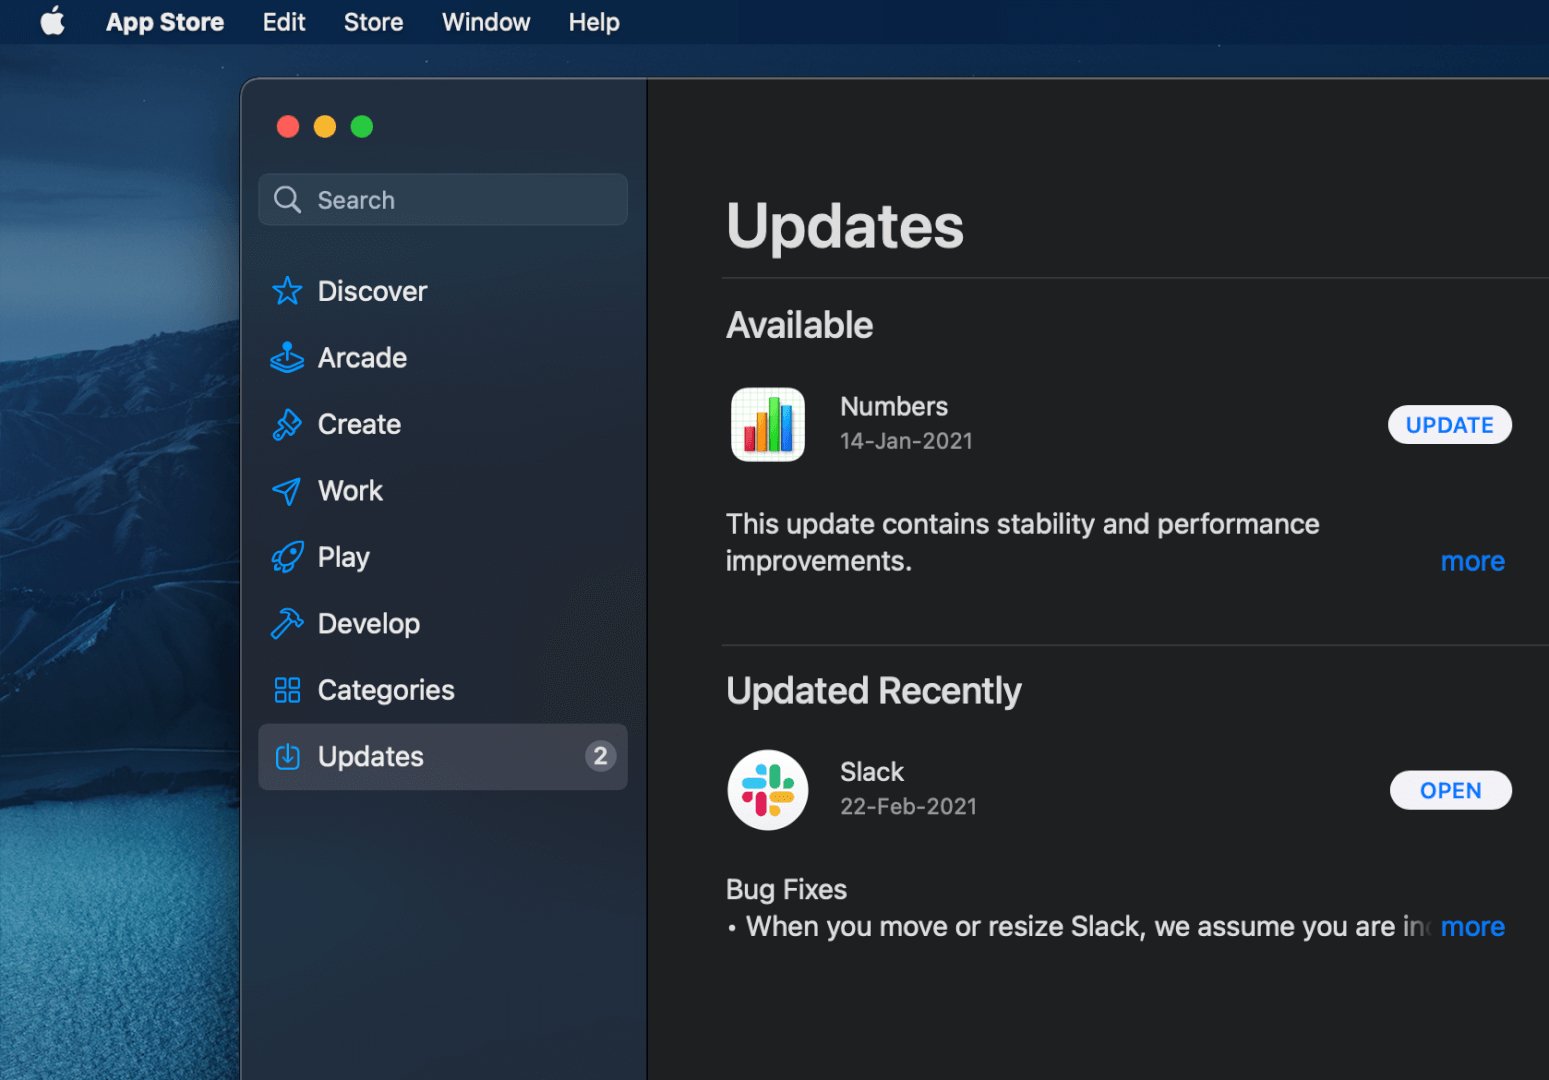Click the Search field in sidebar
The width and height of the screenshot is (1549, 1080).
[x=443, y=200]
